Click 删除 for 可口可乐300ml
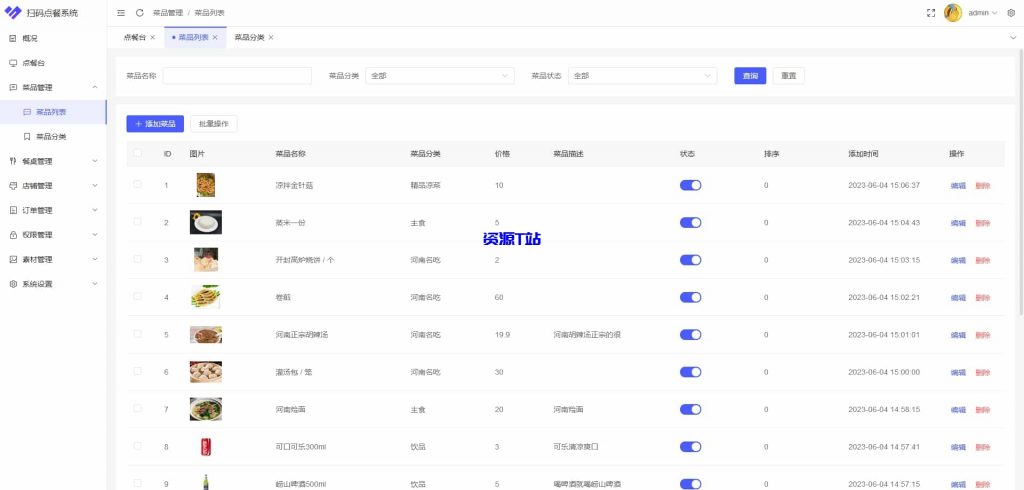This screenshot has width=1024, height=490. pyautogui.click(x=982, y=447)
